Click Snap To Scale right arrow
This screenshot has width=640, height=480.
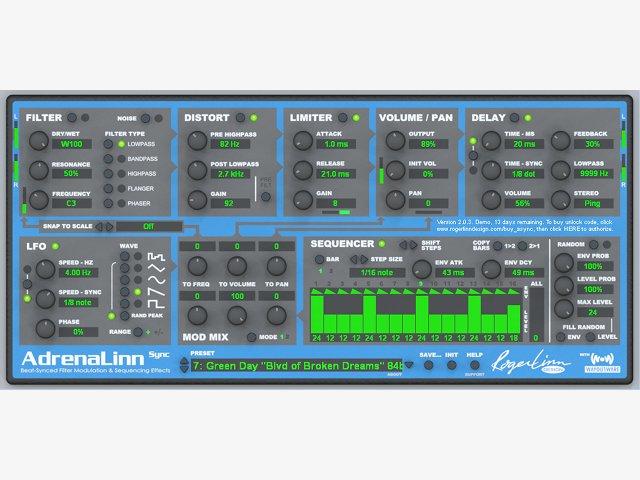tap(109, 227)
